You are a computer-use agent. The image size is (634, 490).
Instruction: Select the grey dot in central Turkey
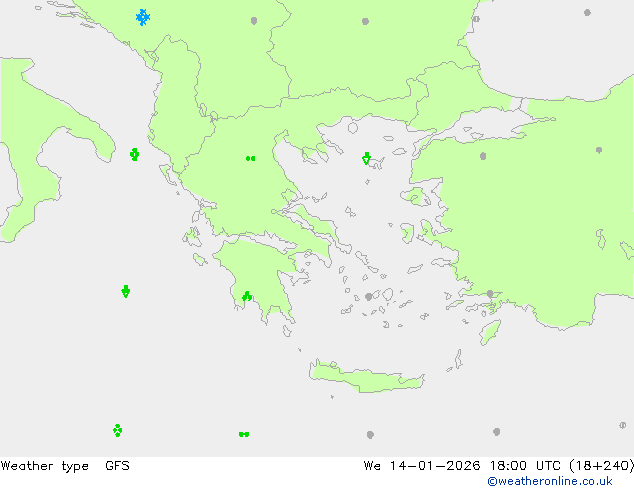[x=599, y=150]
